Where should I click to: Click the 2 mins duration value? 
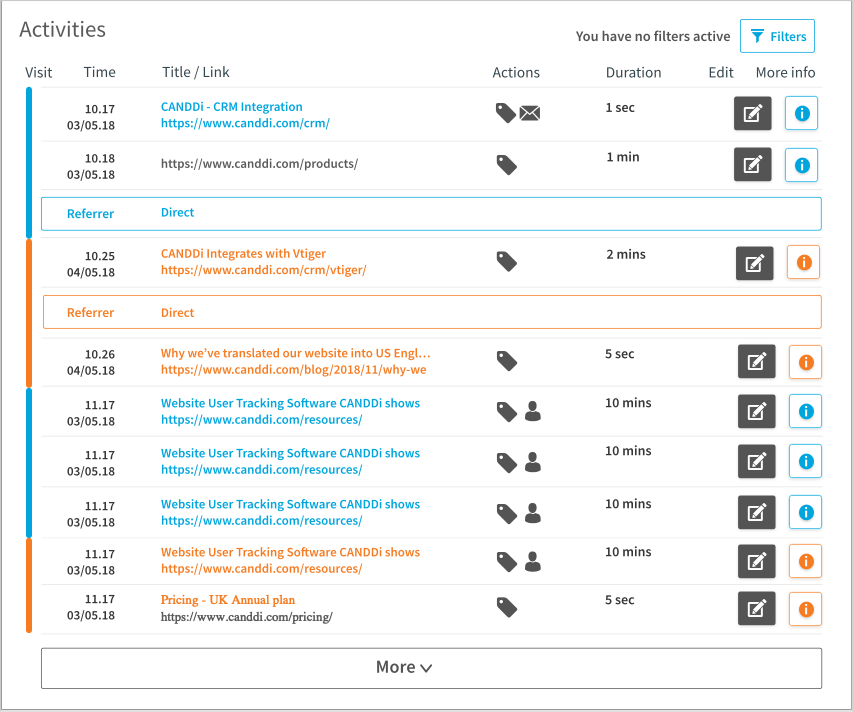click(x=626, y=255)
